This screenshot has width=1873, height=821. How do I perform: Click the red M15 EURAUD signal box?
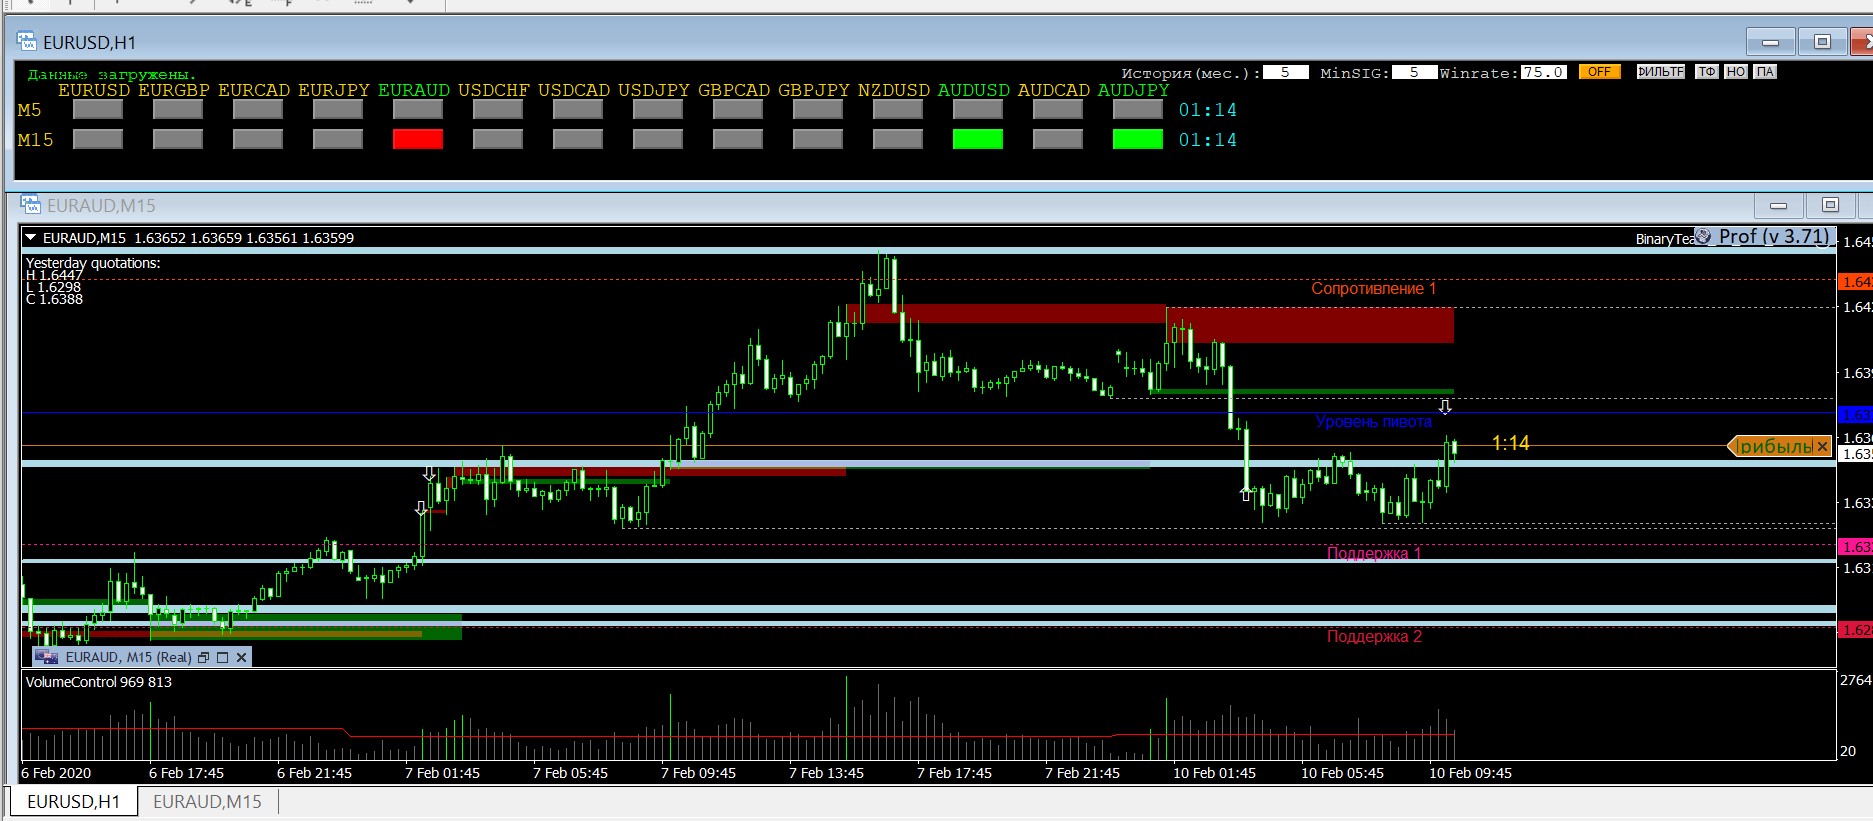pos(418,139)
